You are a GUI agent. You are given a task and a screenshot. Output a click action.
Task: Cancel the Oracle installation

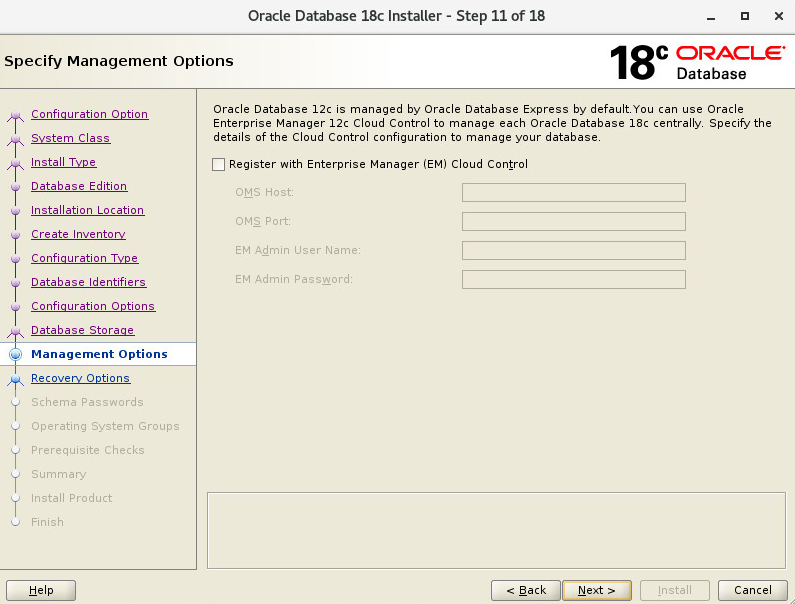coord(752,590)
